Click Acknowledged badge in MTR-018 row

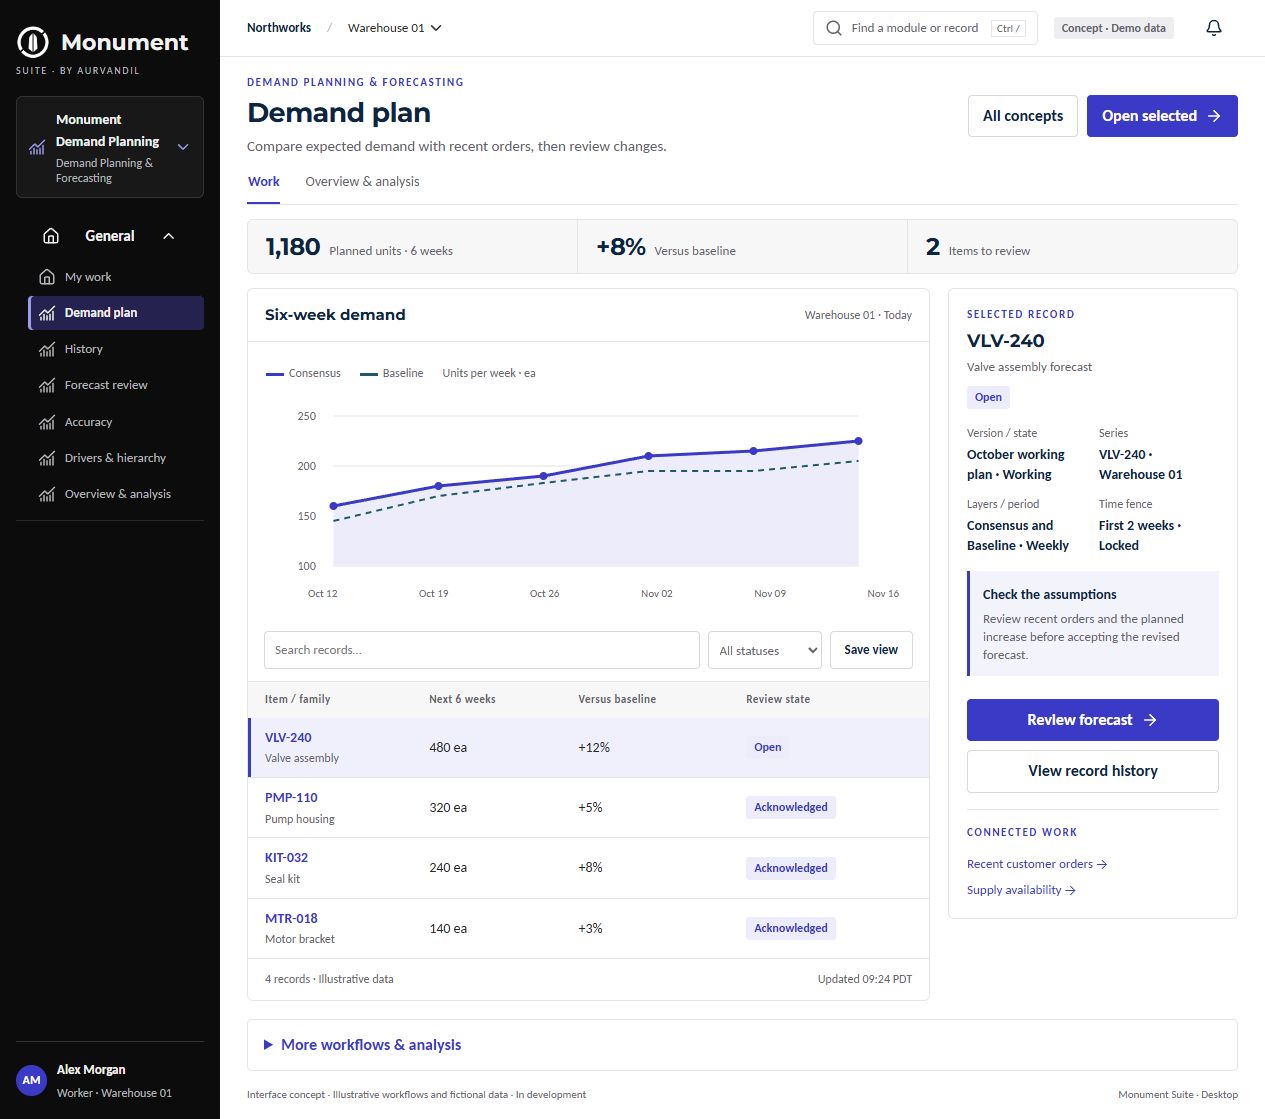pos(791,928)
